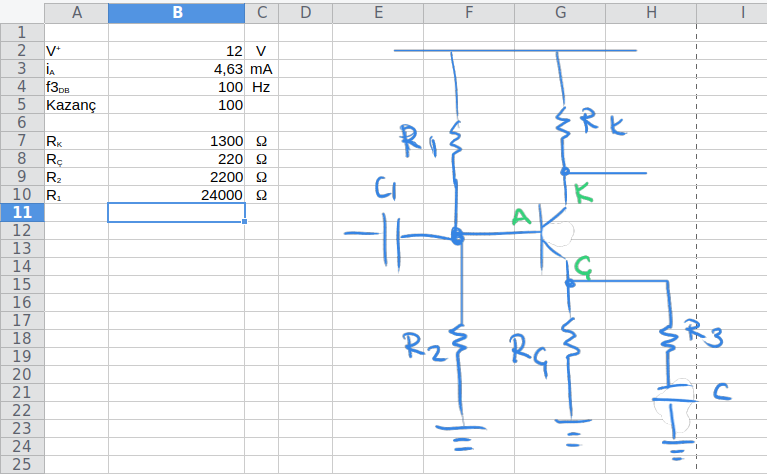Select column header B

[177, 13]
